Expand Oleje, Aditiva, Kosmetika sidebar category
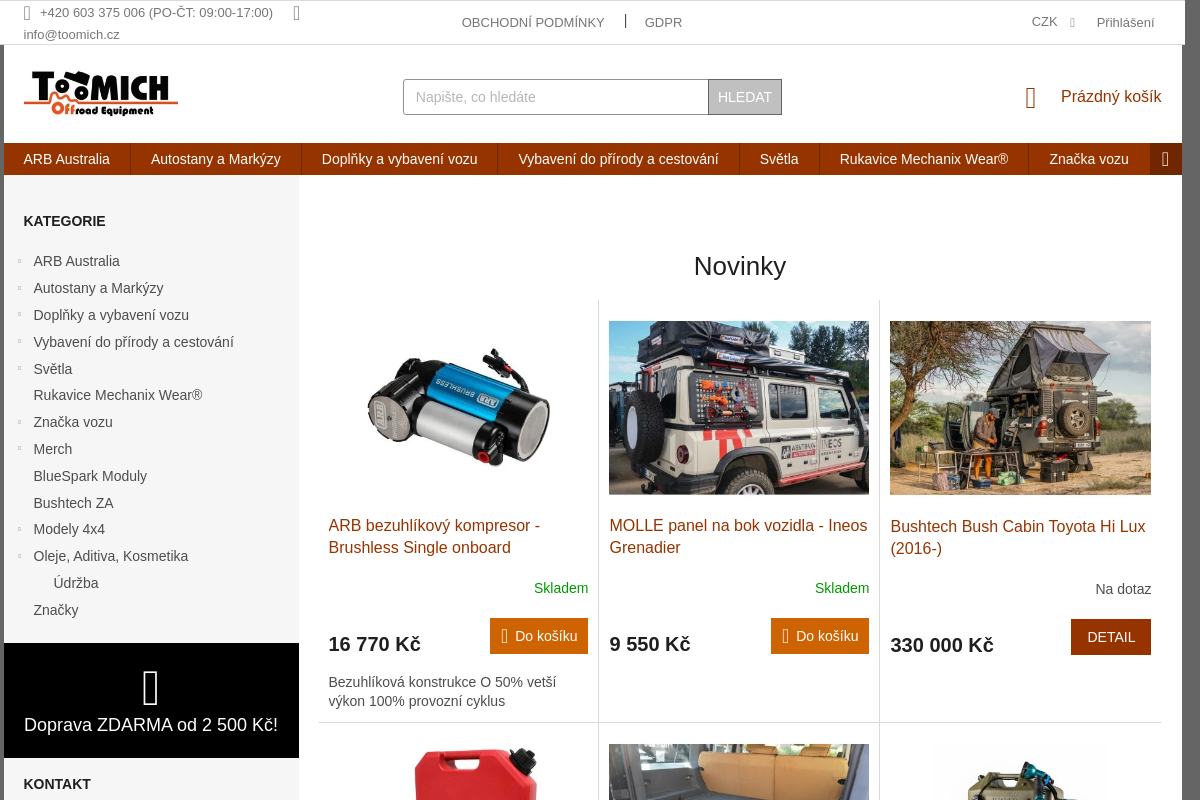The height and width of the screenshot is (800, 1200). pyautogui.click(x=19, y=557)
